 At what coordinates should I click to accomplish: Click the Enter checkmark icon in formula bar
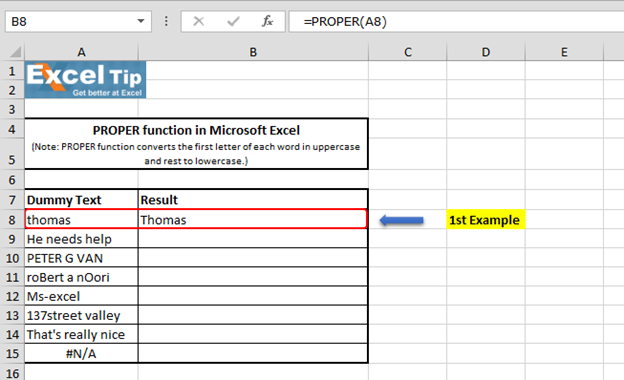coord(233,21)
